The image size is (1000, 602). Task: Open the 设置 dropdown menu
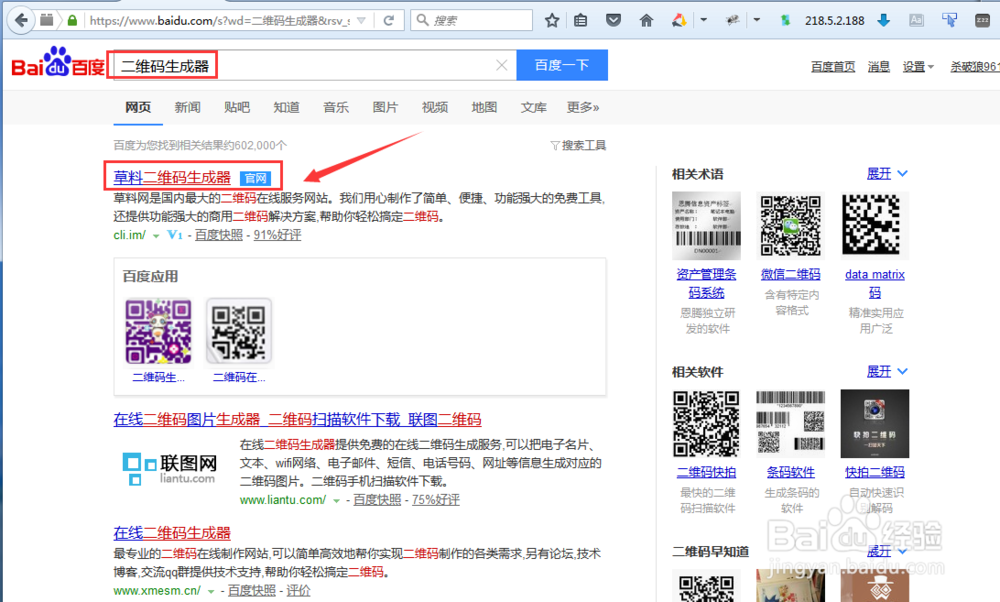click(x=918, y=66)
